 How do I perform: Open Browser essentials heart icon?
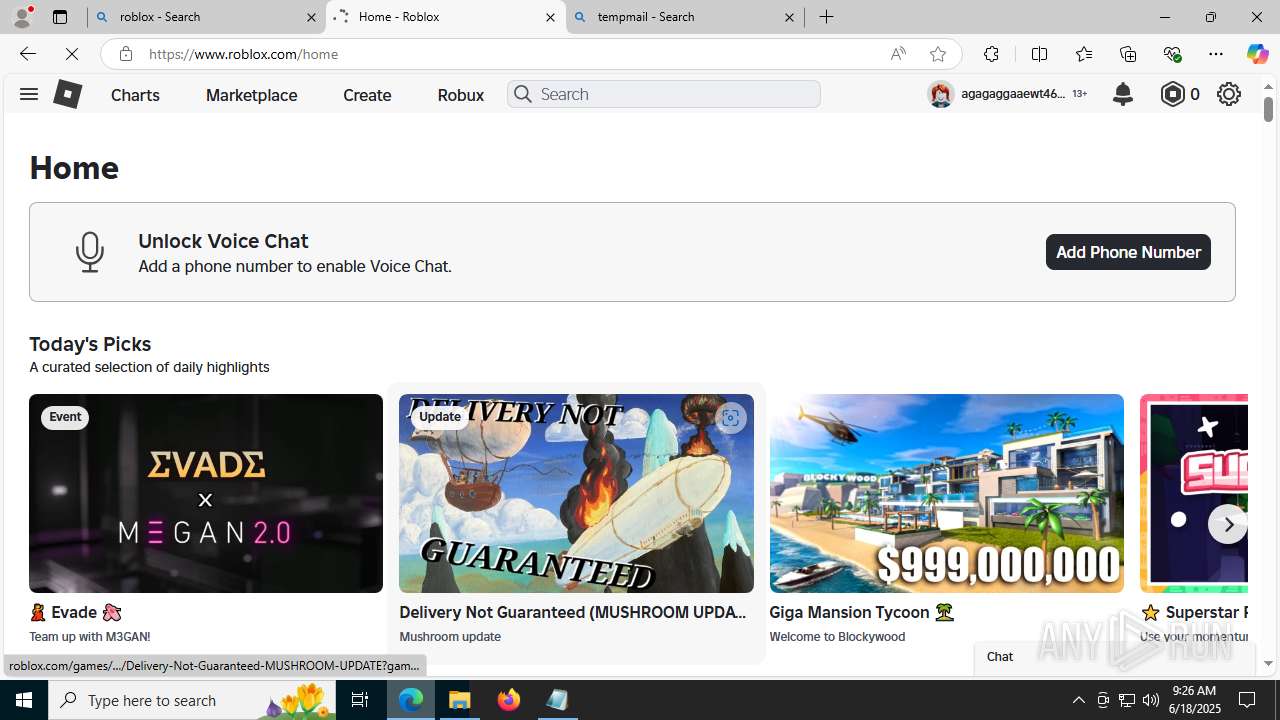click(1172, 54)
